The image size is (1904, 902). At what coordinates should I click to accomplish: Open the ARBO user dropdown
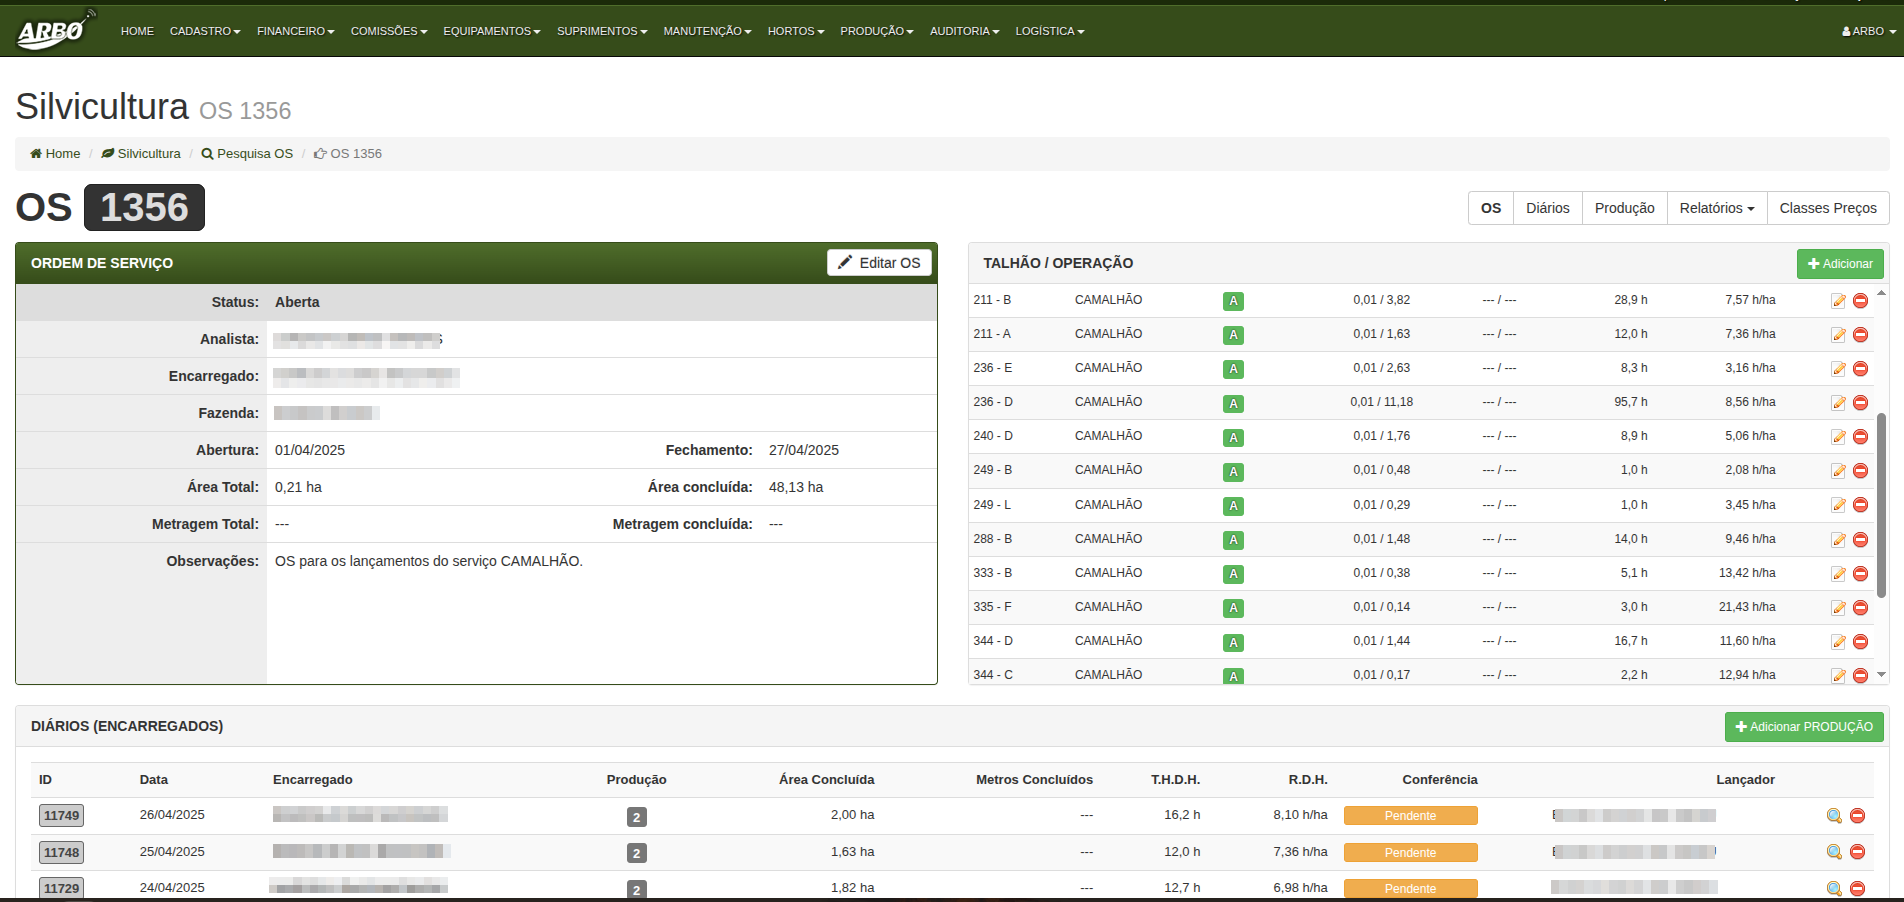(1868, 31)
